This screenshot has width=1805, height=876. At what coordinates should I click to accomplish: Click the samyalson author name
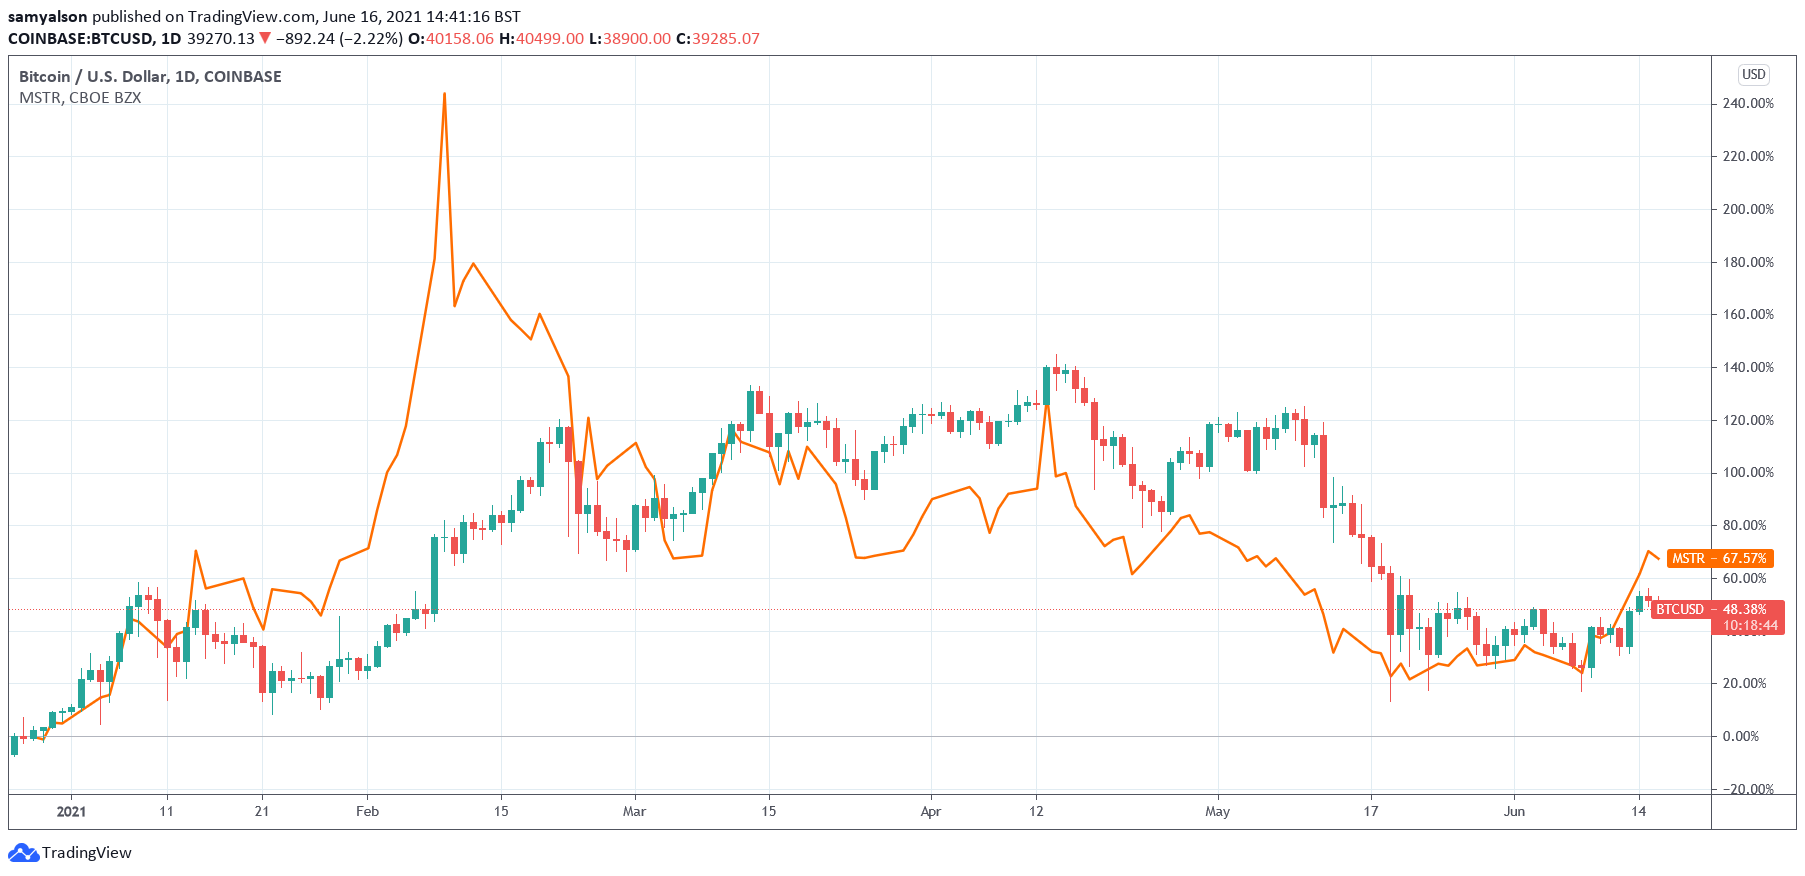[x=48, y=17]
